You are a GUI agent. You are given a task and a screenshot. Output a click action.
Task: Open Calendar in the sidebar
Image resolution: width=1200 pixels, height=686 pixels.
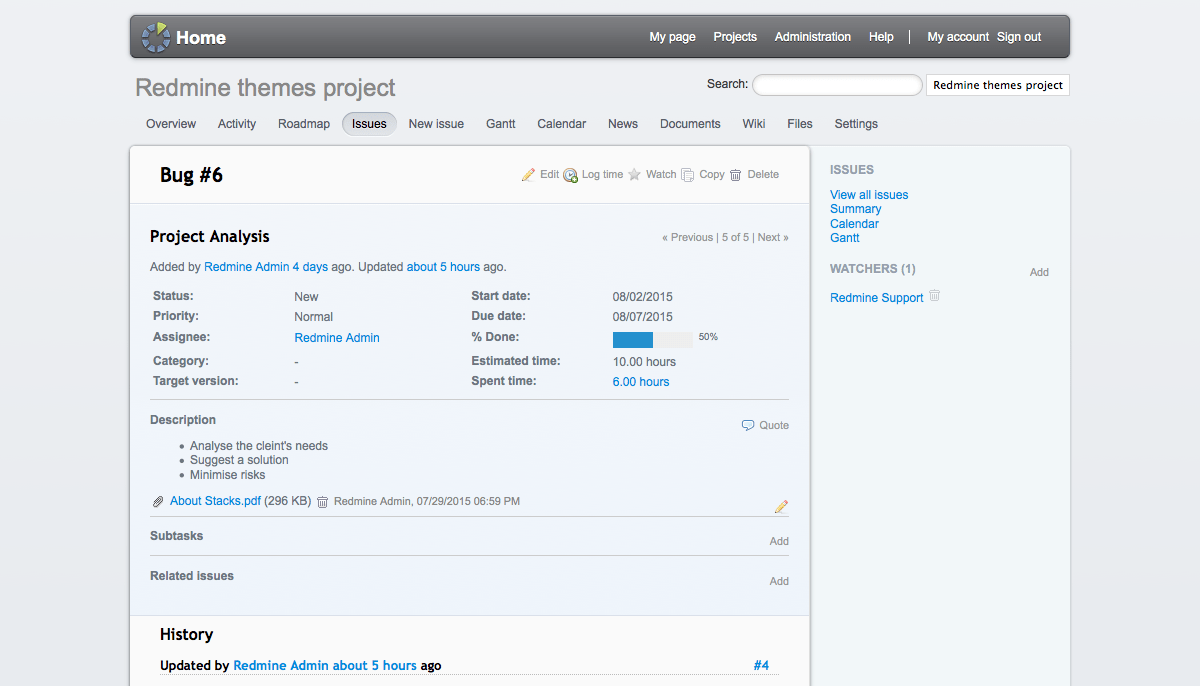pos(855,224)
